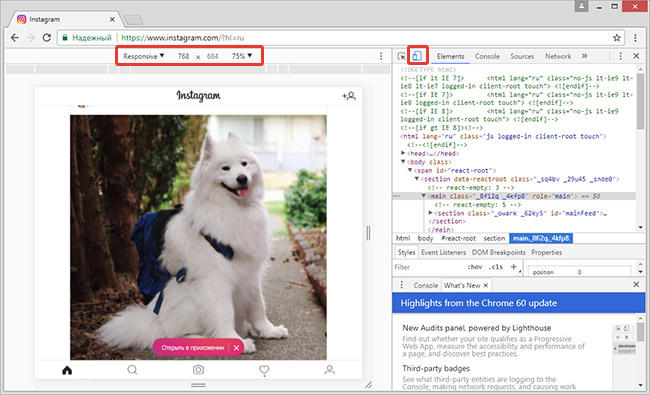Click the secure site lock icon
This screenshot has height=395, width=650.
[65, 38]
